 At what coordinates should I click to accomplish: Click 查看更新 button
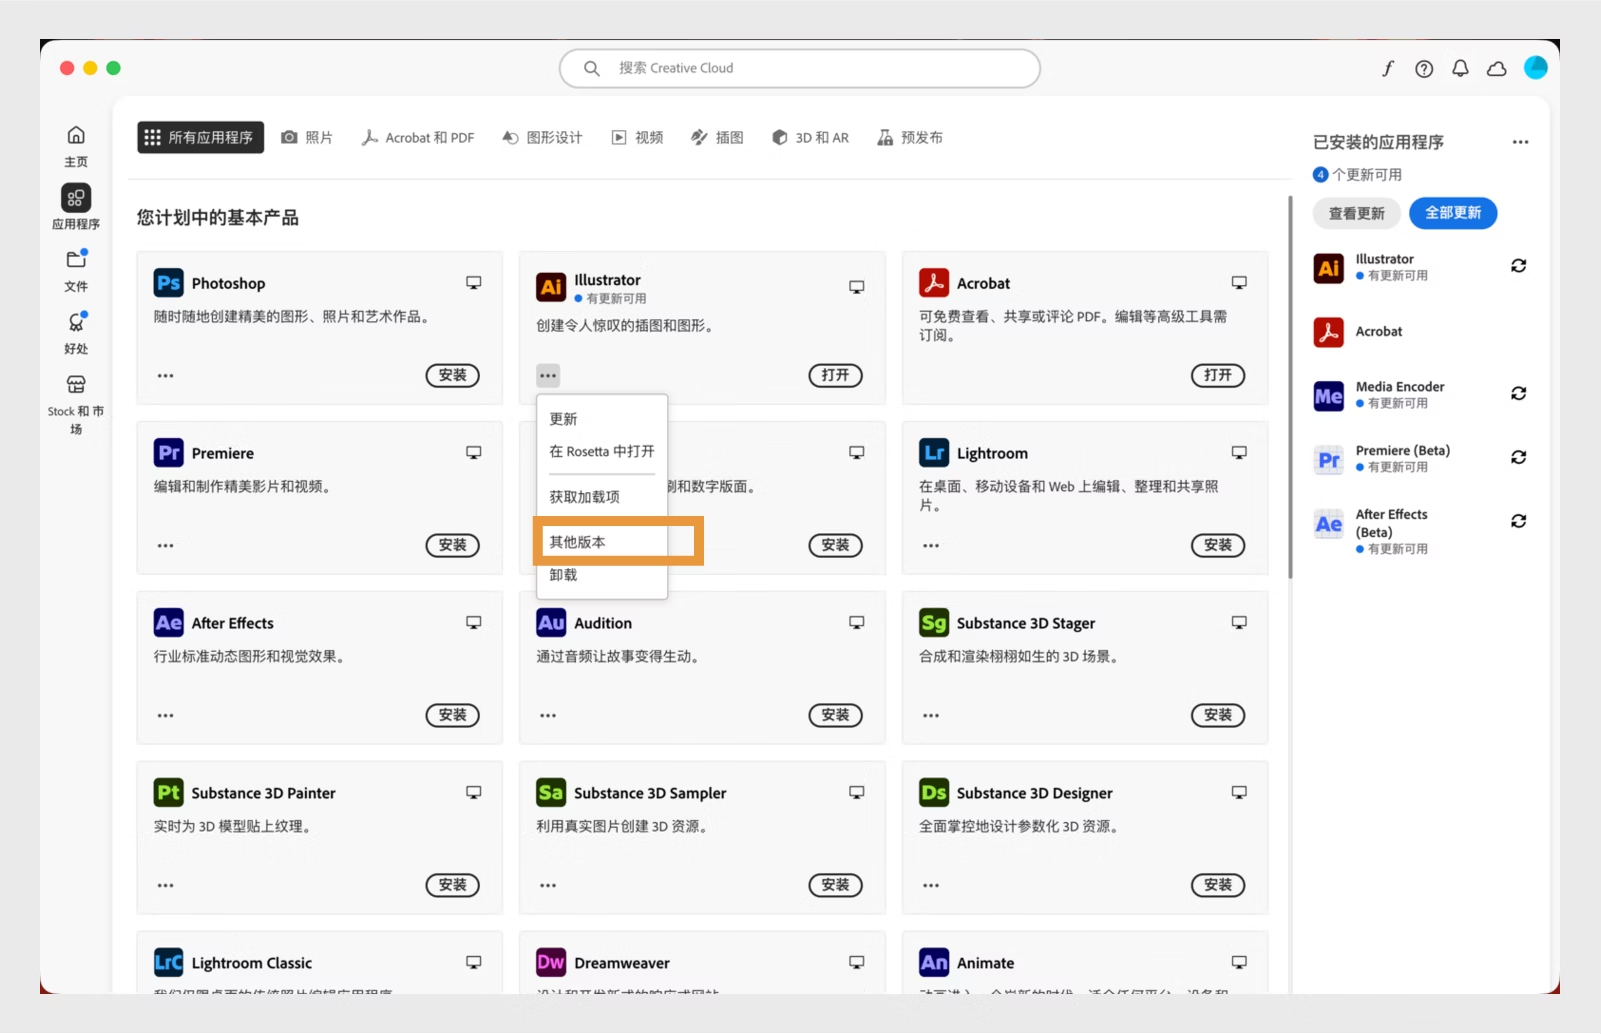(1357, 213)
